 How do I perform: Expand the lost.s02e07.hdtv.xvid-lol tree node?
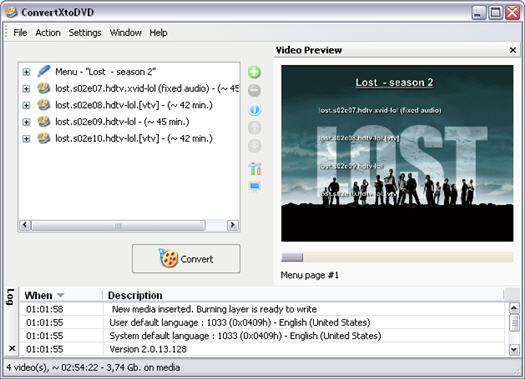point(26,89)
